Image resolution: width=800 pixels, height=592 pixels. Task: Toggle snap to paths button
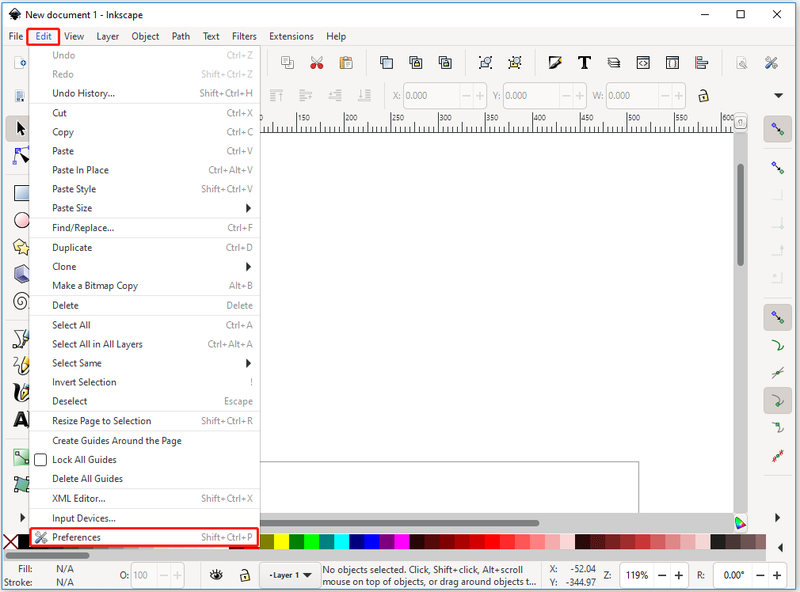point(778,346)
